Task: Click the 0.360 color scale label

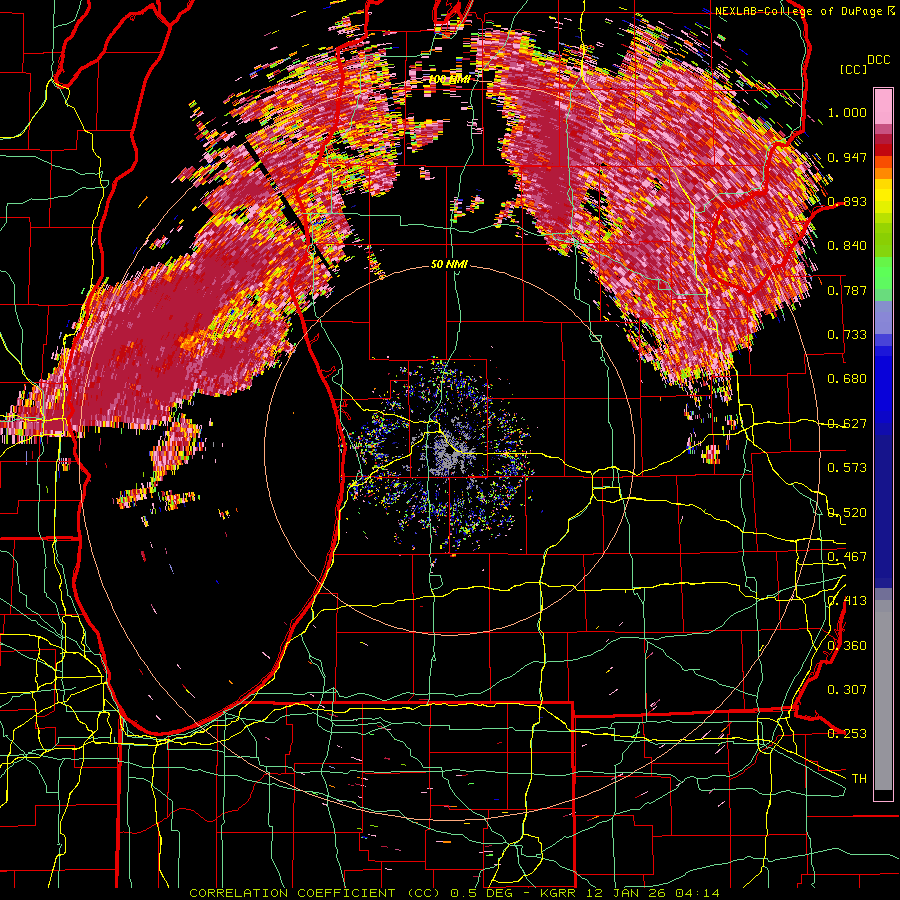Action: click(847, 646)
